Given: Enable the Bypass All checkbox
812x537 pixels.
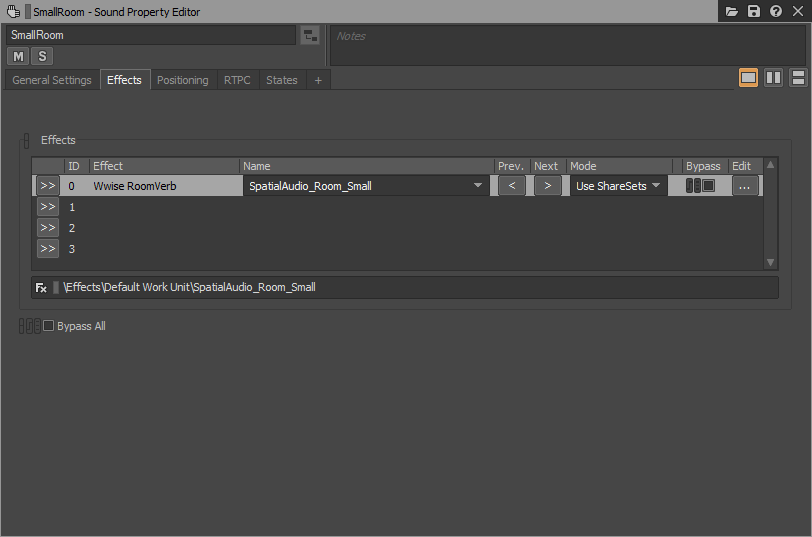Looking at the screenshot, I should tap(49, 326).
